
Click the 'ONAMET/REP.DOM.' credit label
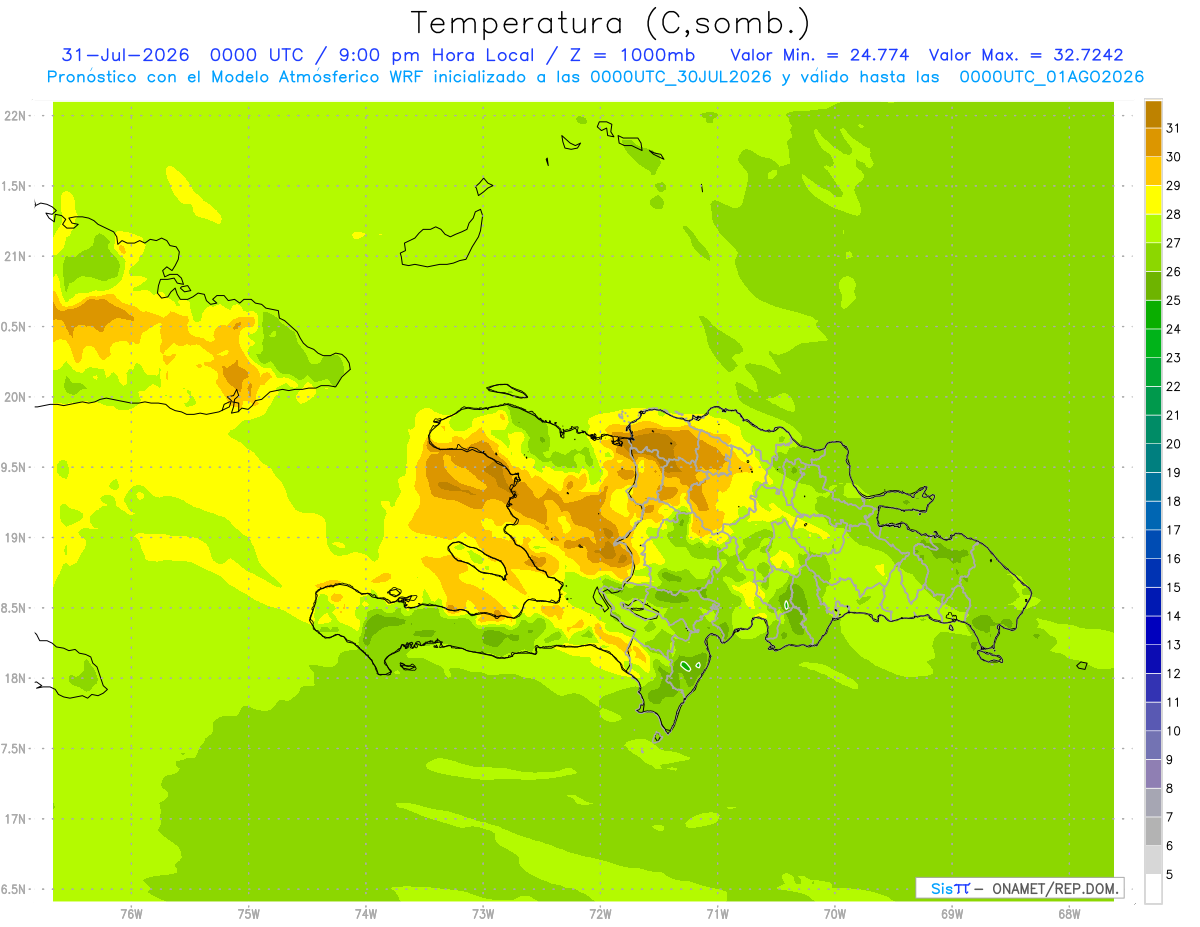coord(1054,888)
